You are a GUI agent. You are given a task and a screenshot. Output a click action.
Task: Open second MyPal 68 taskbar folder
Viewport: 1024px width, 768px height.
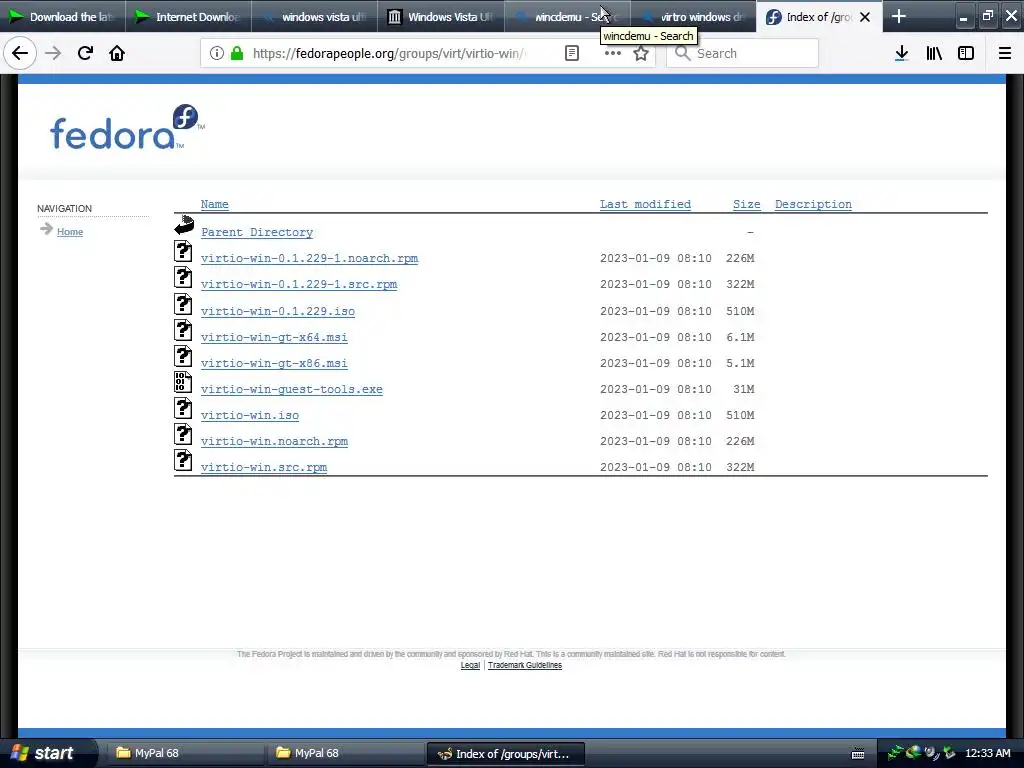(x=345, y=753)
